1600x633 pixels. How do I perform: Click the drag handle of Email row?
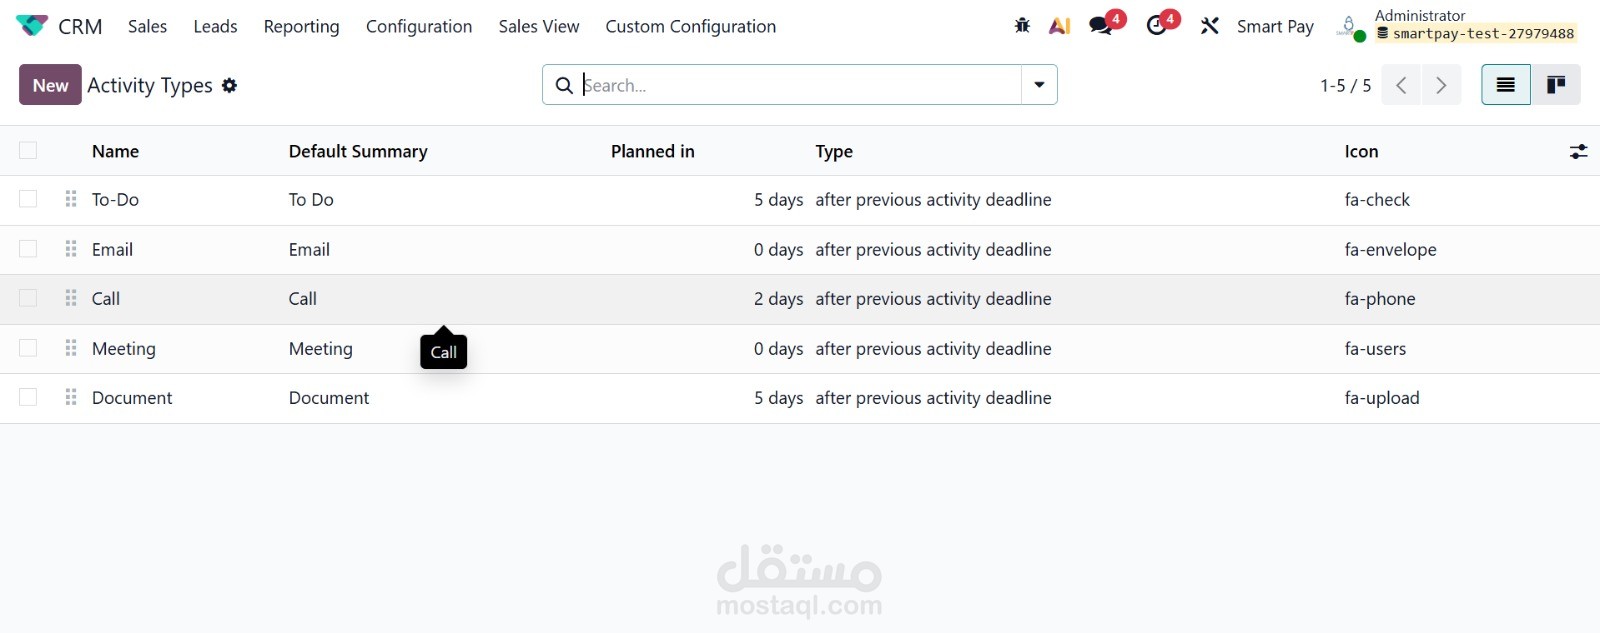[71, 249]
